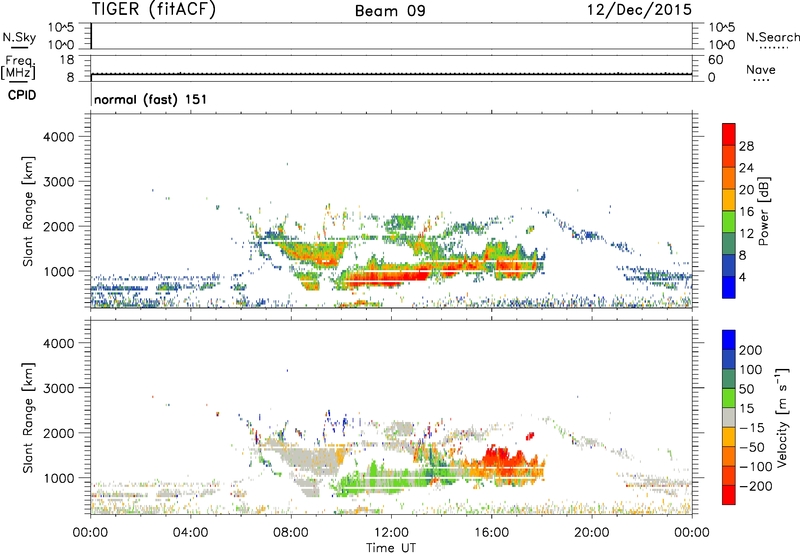Click the red top segment of Power colorbar
Image resolution: width=800 pixels, height=554 pixels.
tap(729, 134)
